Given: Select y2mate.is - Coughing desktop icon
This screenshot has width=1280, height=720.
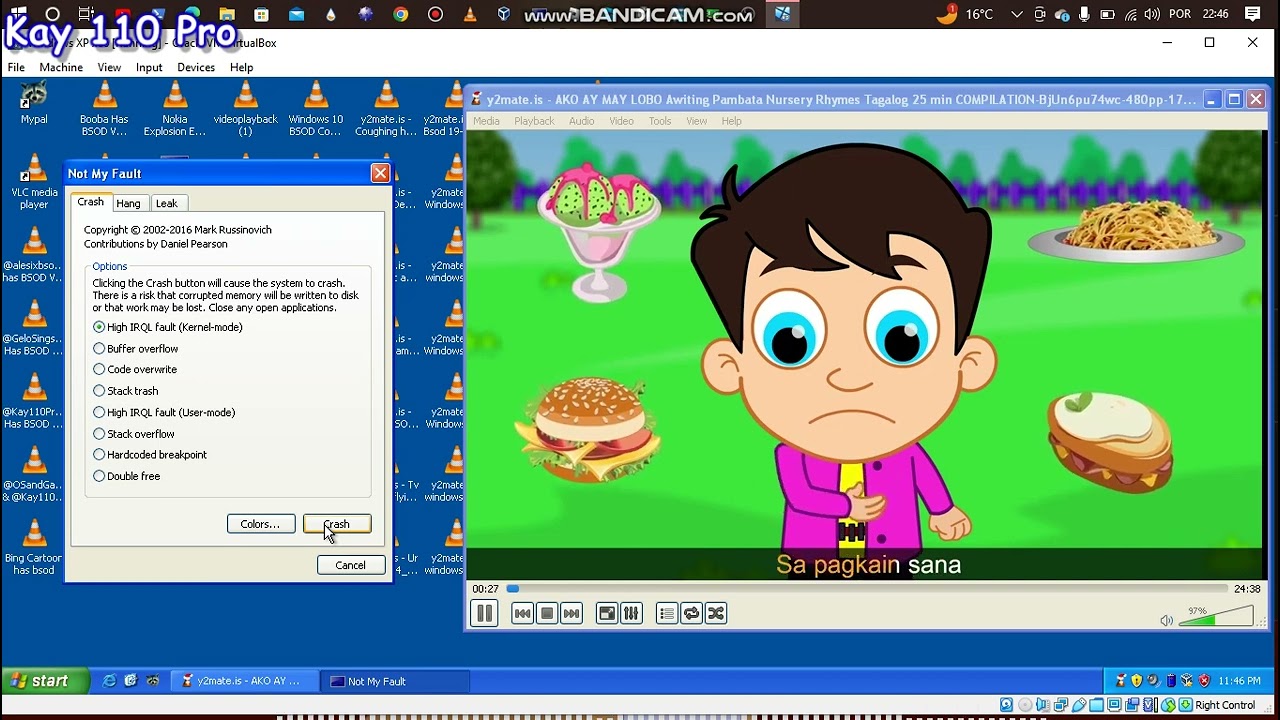Looking at the screenshot, I should [386, 108].
